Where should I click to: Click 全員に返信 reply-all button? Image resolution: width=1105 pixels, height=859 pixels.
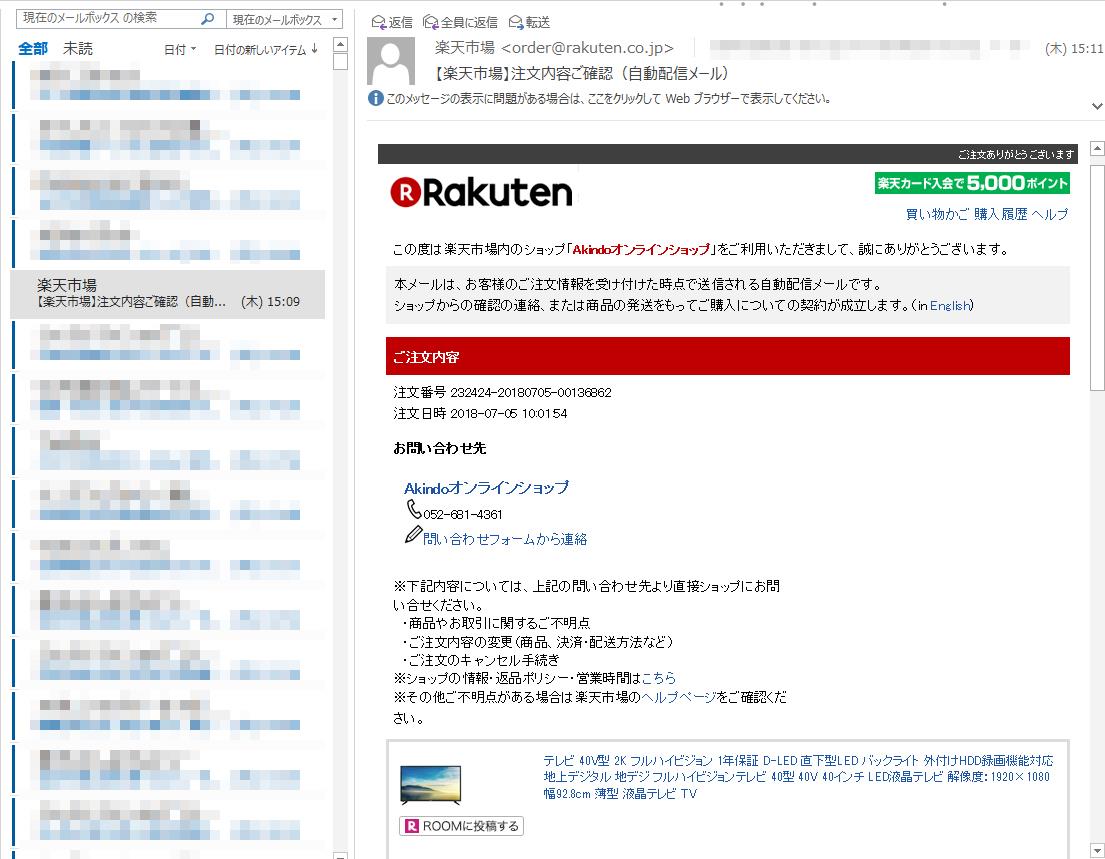pyautogui.click(x=460, y=23)
